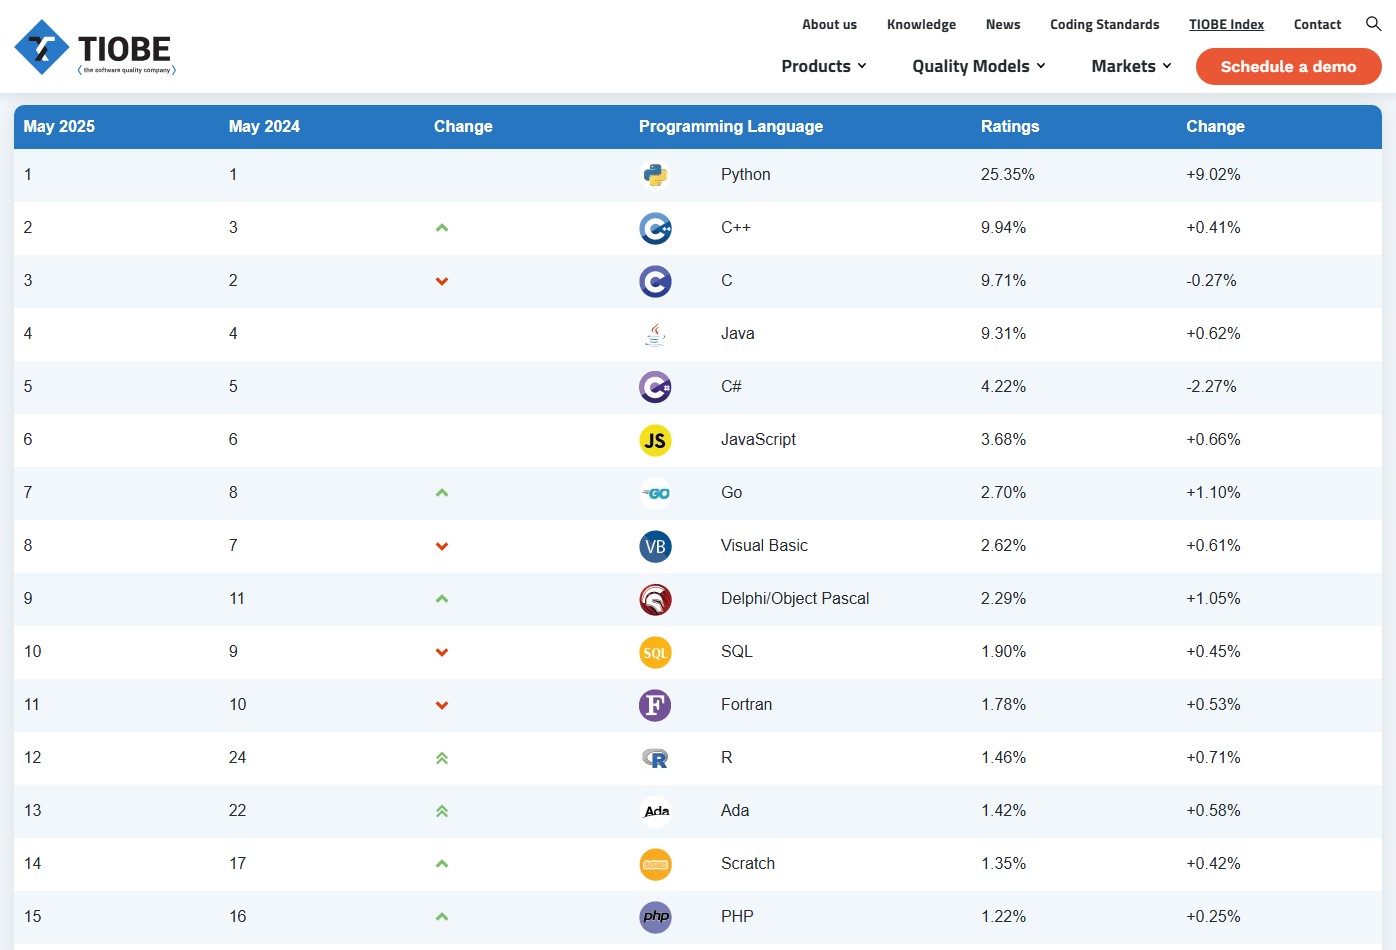
Task: Click the Ratings column header
Action: click(1010, 126)
